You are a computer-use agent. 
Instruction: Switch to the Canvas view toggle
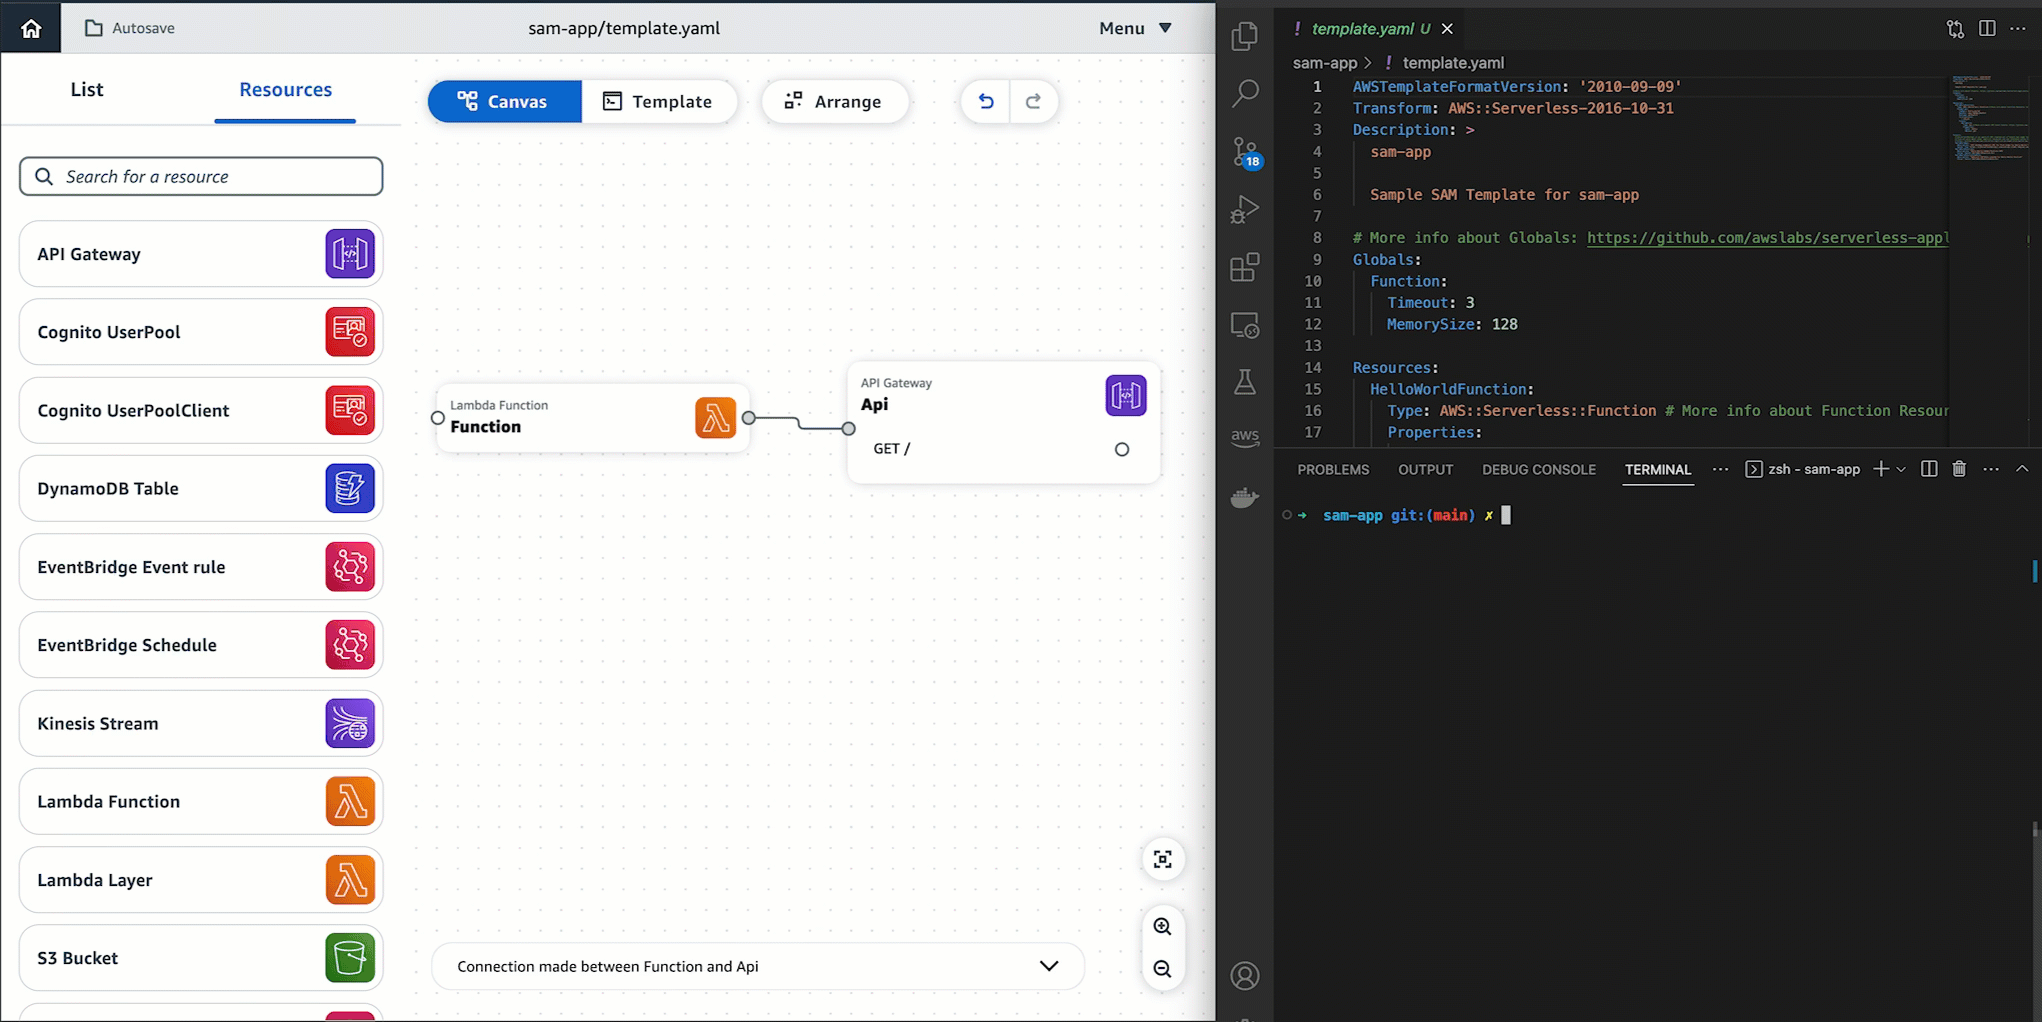click(x=504, y=101)
